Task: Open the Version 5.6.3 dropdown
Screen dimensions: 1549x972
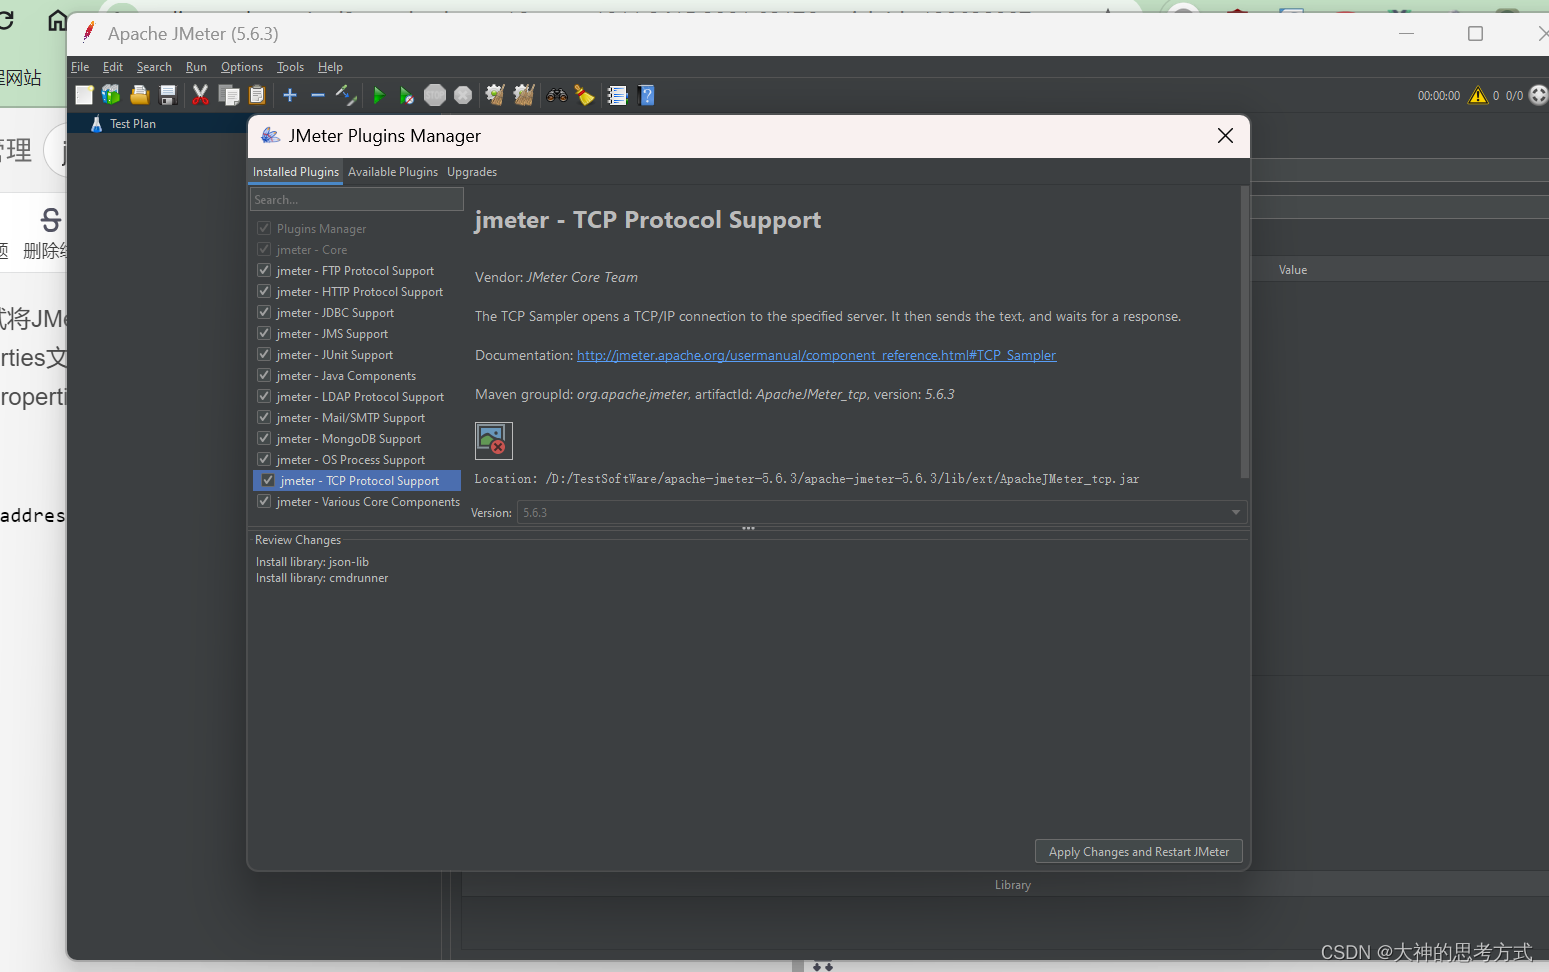Action: pyautogui.click(x=882, y=512)
